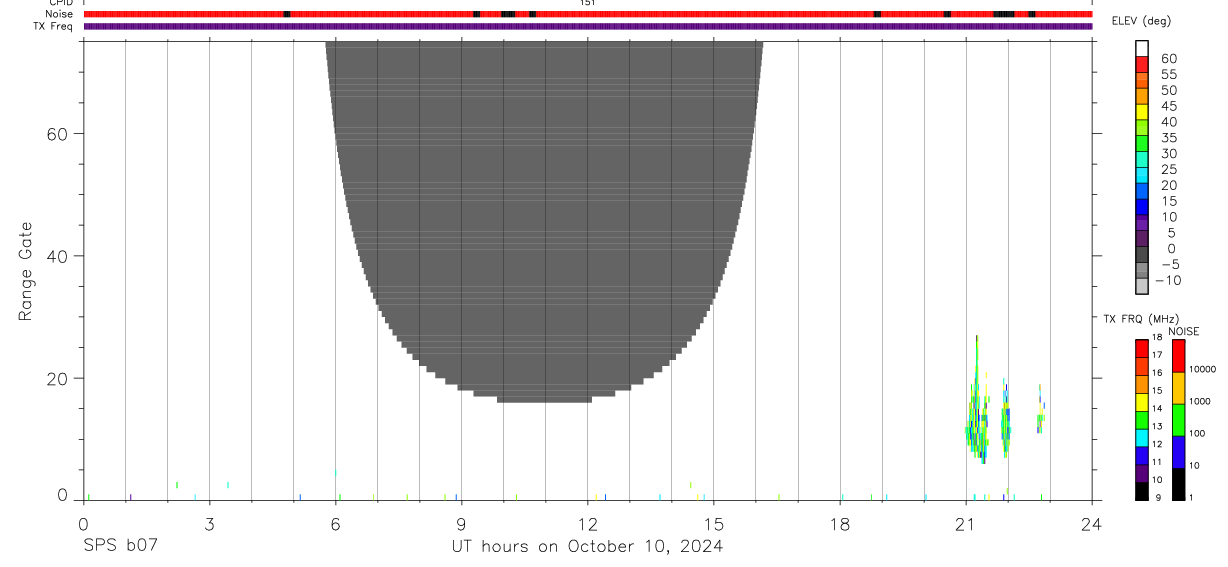Click the ELEV legend value '−10'
The height and width of the screenshot is (567, 1228).
1168,280
